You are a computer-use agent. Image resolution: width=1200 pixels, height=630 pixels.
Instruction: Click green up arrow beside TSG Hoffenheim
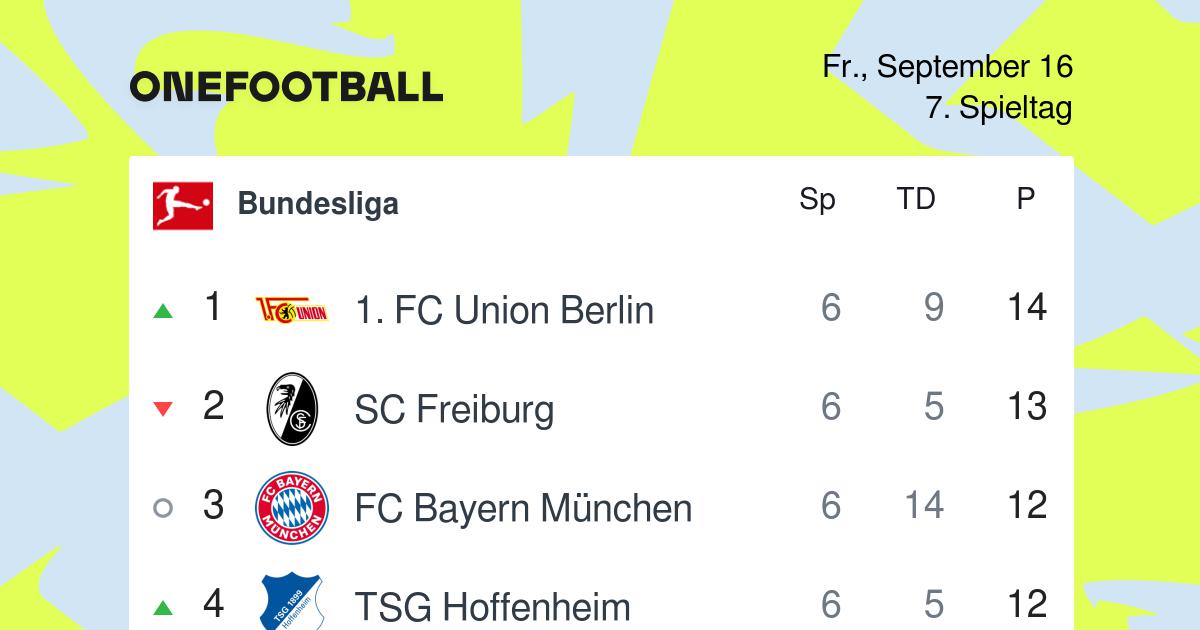(163, 607)
